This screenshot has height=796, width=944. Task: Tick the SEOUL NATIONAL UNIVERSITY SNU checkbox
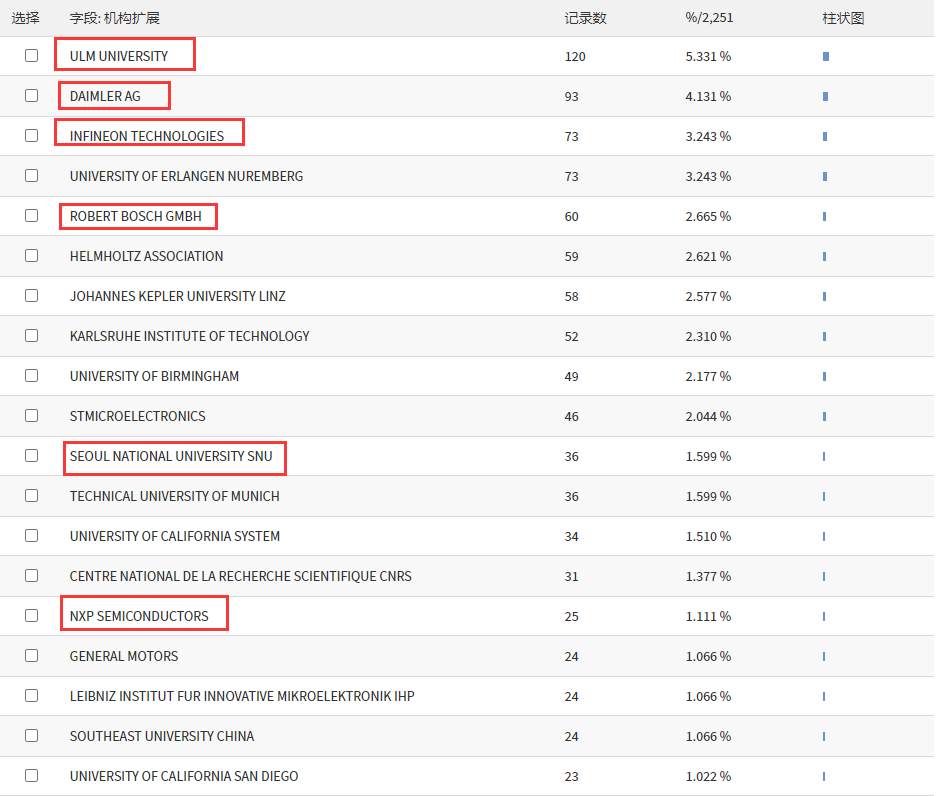pyautogui.click(x=31, y=456)
